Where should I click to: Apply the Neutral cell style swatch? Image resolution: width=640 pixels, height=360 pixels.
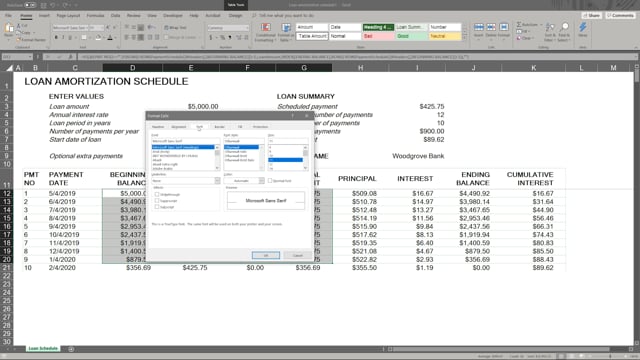(x=445, y=36)
